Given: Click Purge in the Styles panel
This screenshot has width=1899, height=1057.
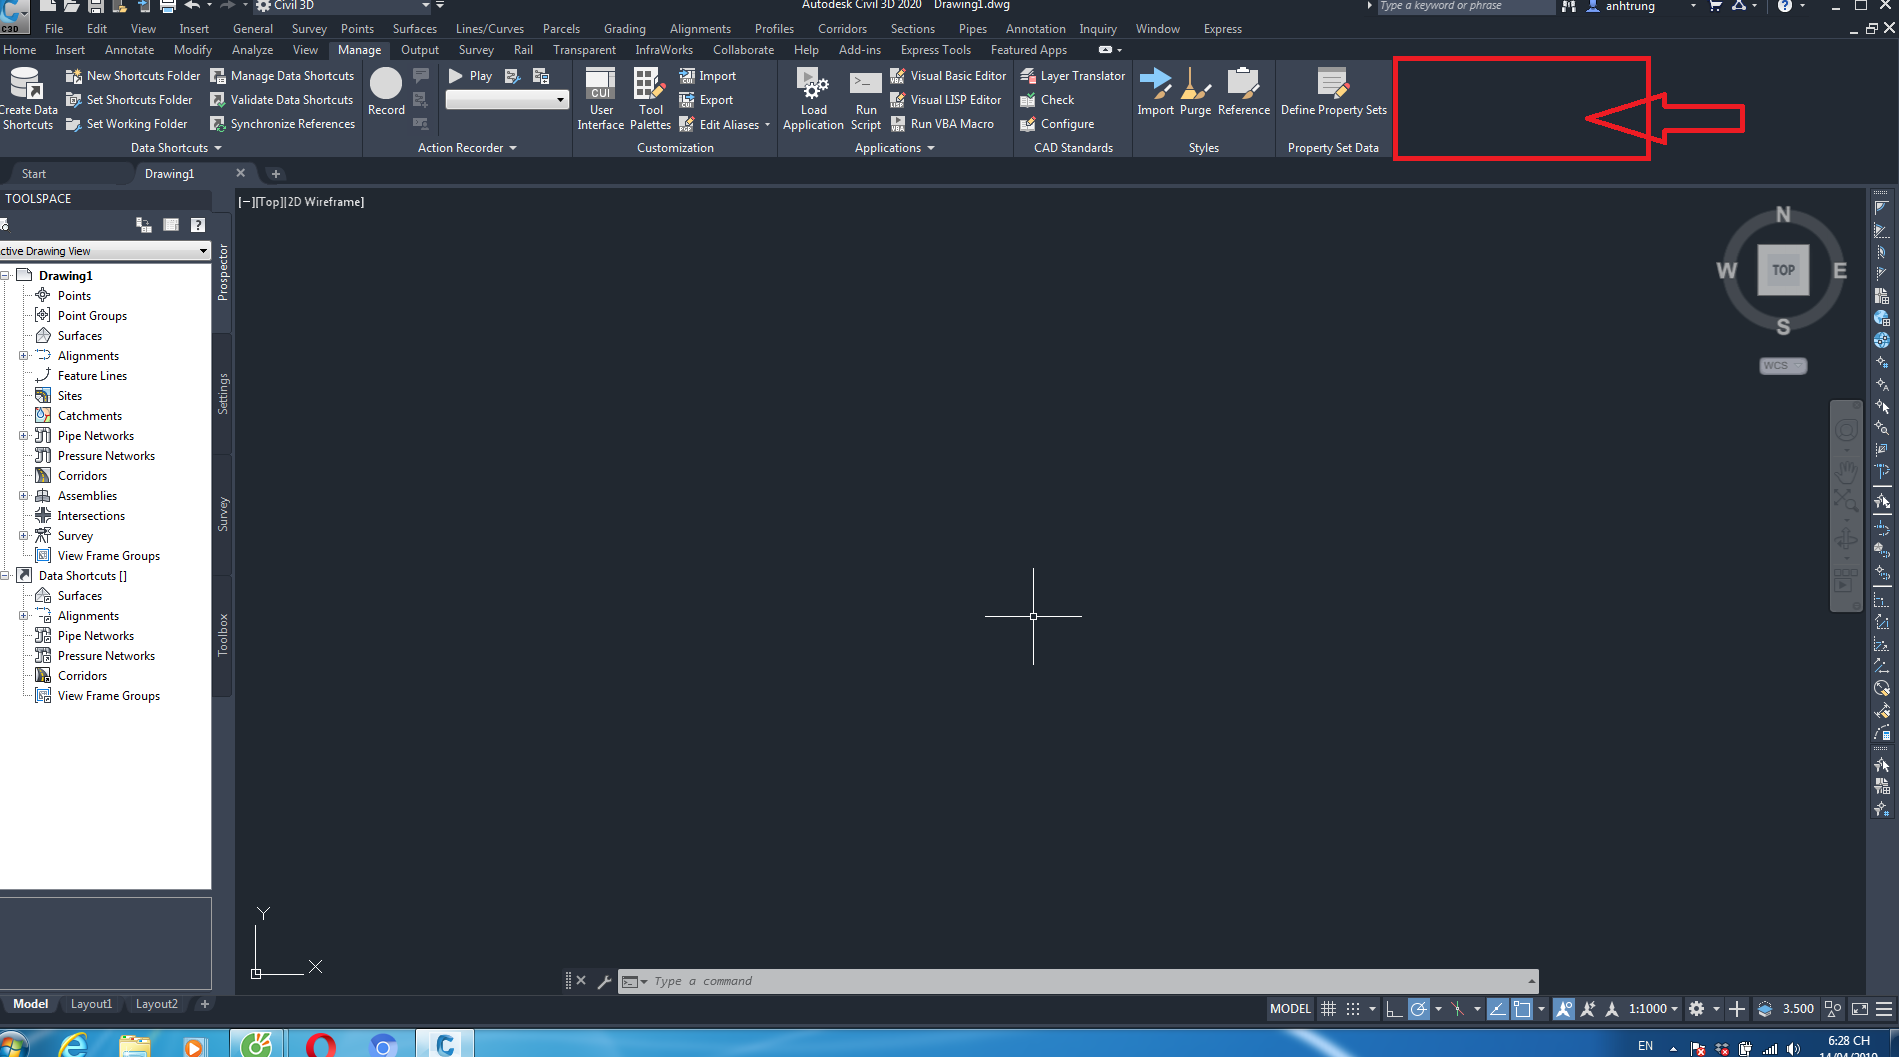Looking at the screenshot, I should 1196,91.
